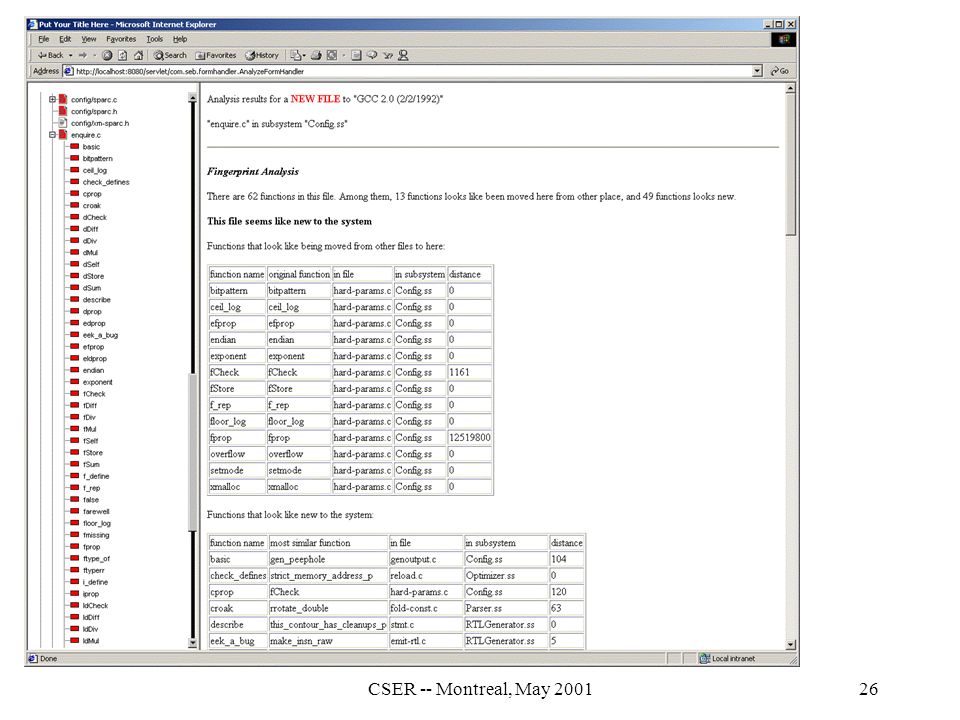Click the Edit page toolbar icon
The height and width of the screenshot is (720, 960).
click(x=332, y=55)
